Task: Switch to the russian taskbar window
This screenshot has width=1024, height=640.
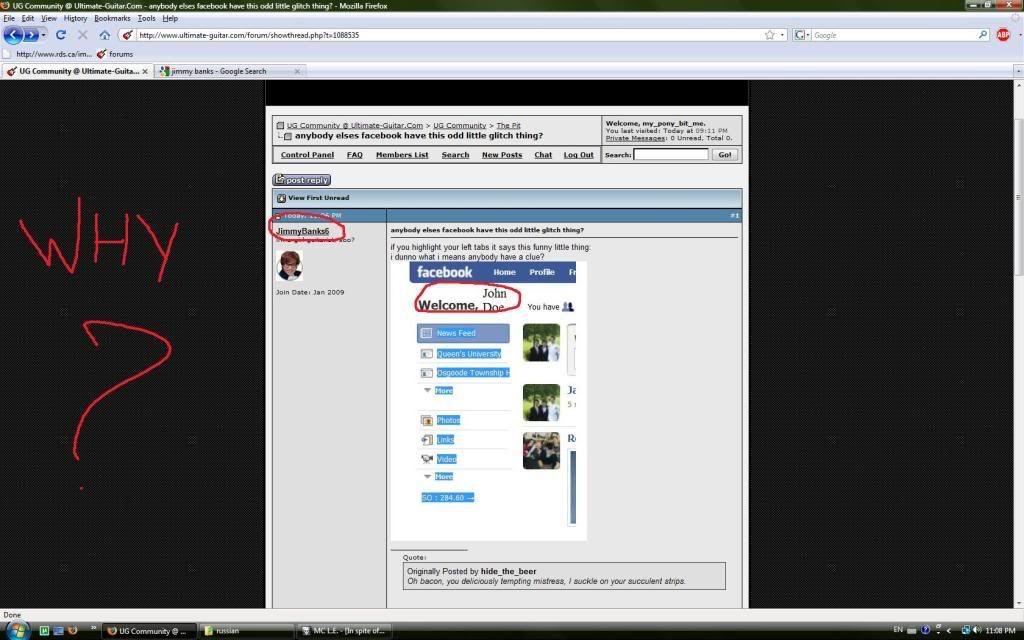Action: point(247,631)
